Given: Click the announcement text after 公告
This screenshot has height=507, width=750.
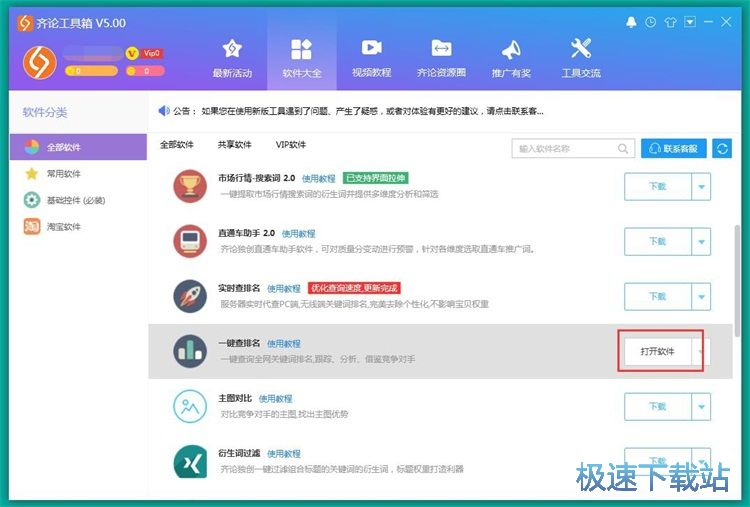Looking at the screenshot, I should pyautogui.click(x=372, y=111).
